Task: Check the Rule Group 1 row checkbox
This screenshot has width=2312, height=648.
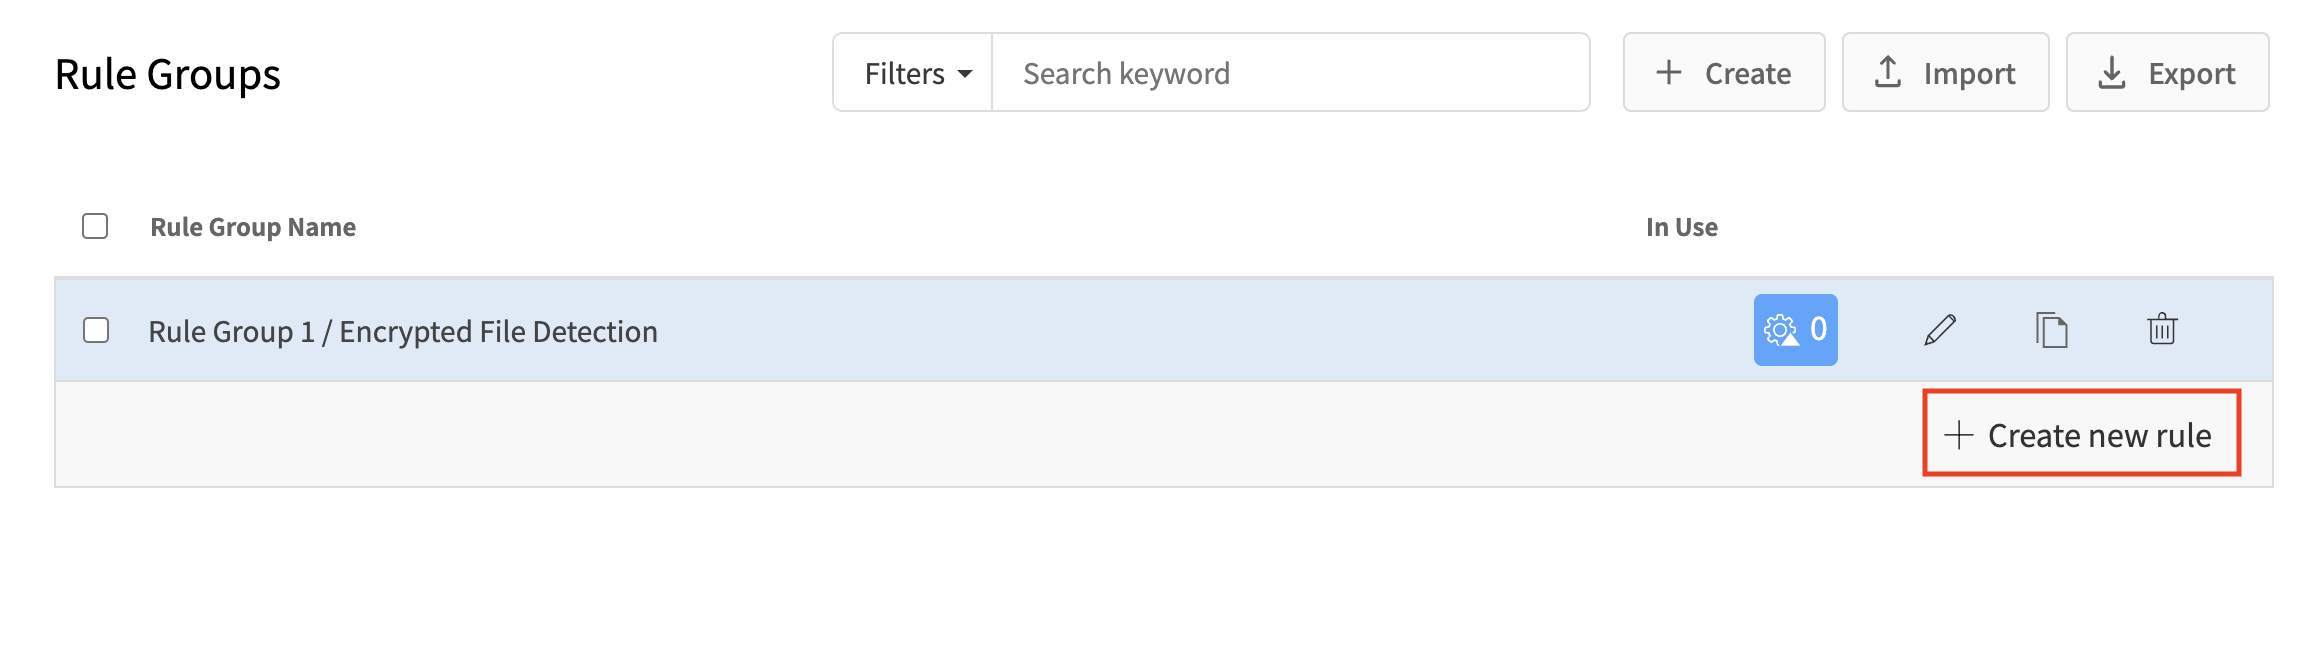Action: tap(96, 330)
